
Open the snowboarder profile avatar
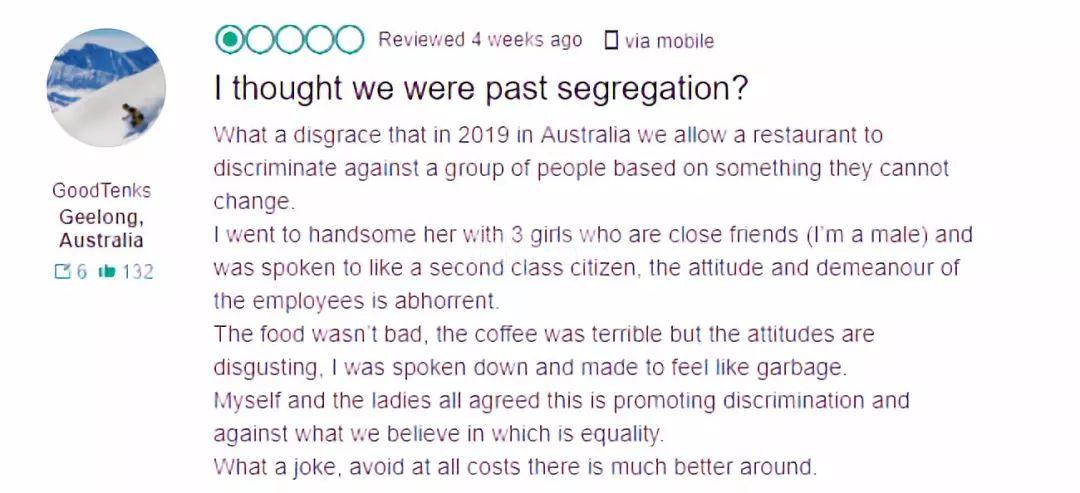[x=106, y=87]
